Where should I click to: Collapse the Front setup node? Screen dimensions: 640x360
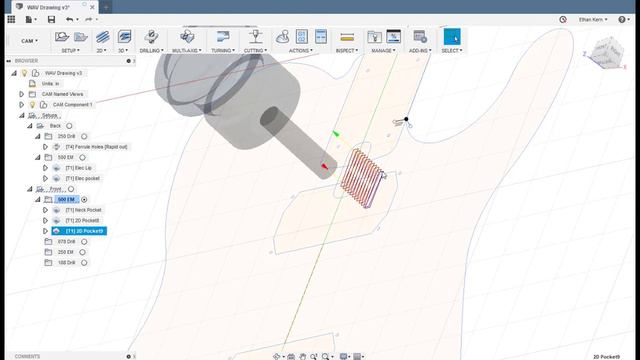pos(29,189)
